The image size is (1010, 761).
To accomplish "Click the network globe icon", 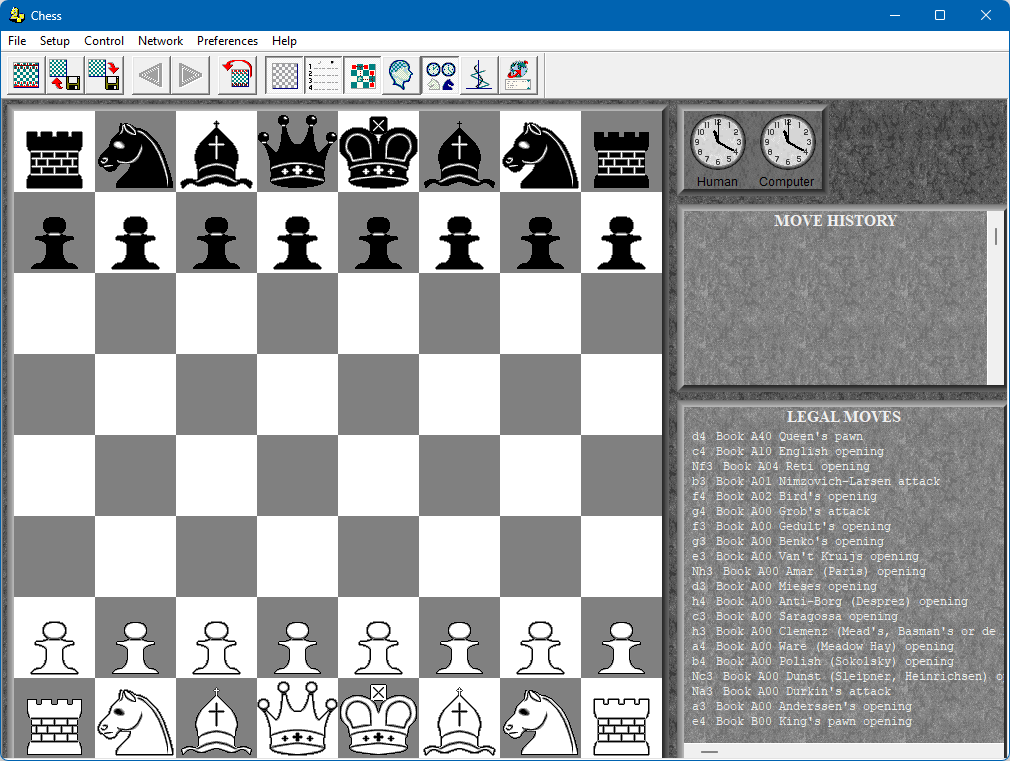I will (519, 75).
